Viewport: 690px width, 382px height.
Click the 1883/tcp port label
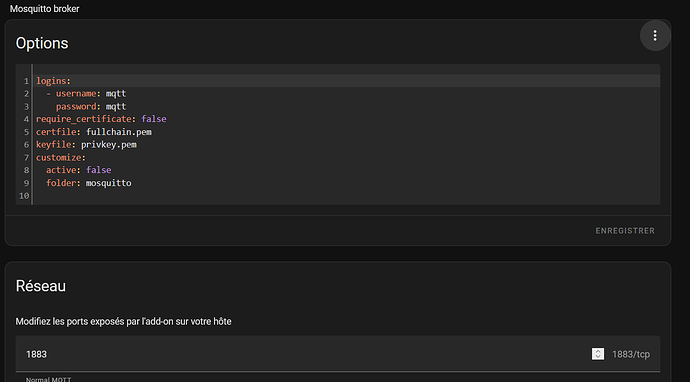[x=631, y=354]
